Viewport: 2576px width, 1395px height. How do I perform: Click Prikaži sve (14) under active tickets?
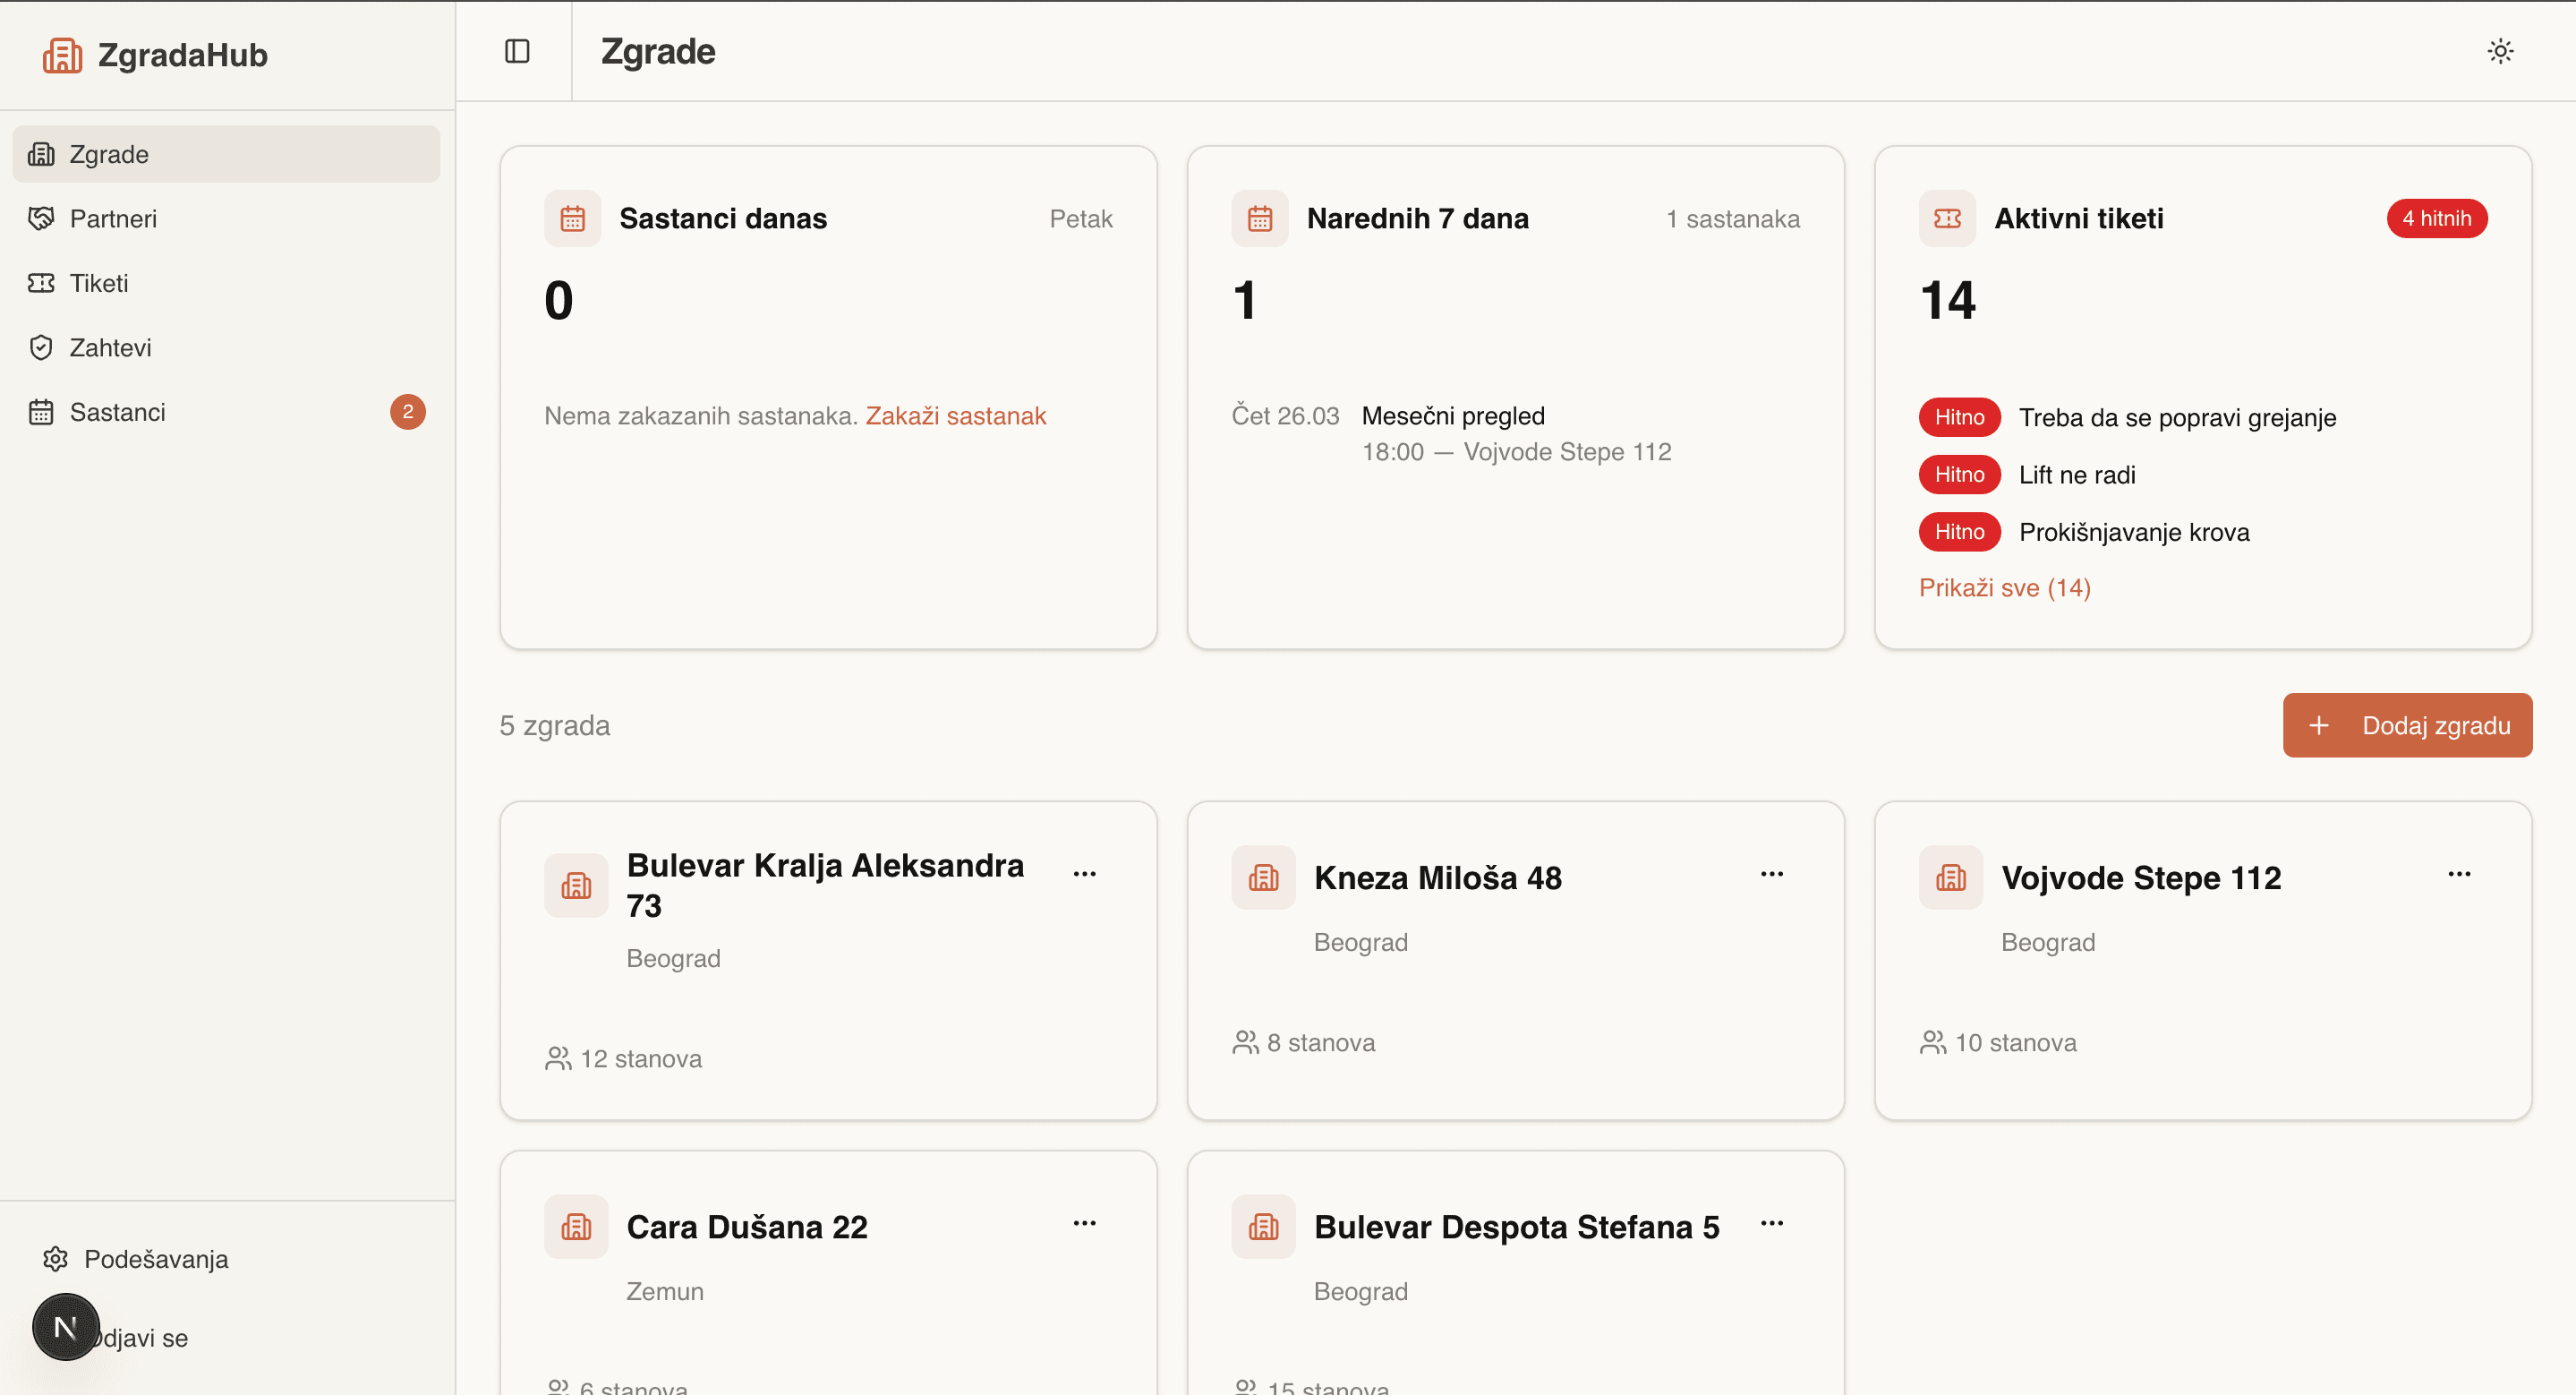2005,587
